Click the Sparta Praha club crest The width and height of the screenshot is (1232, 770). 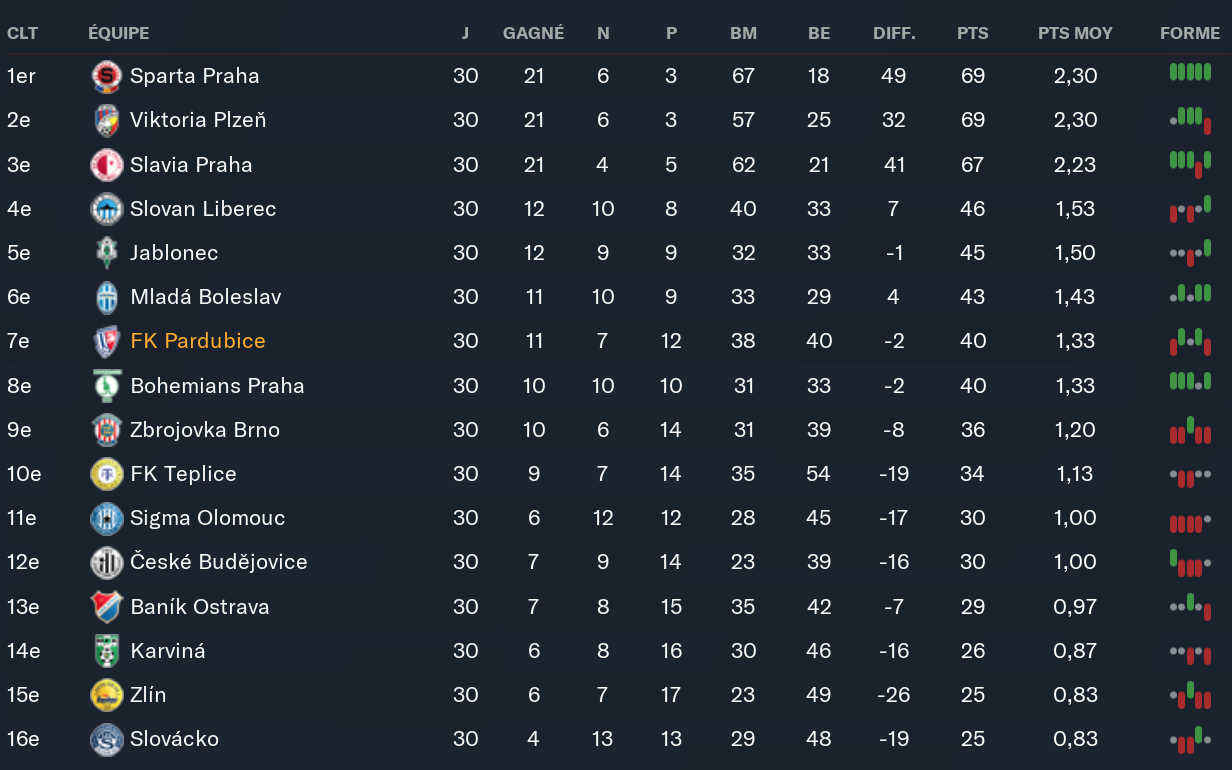(x=106, y=76)
